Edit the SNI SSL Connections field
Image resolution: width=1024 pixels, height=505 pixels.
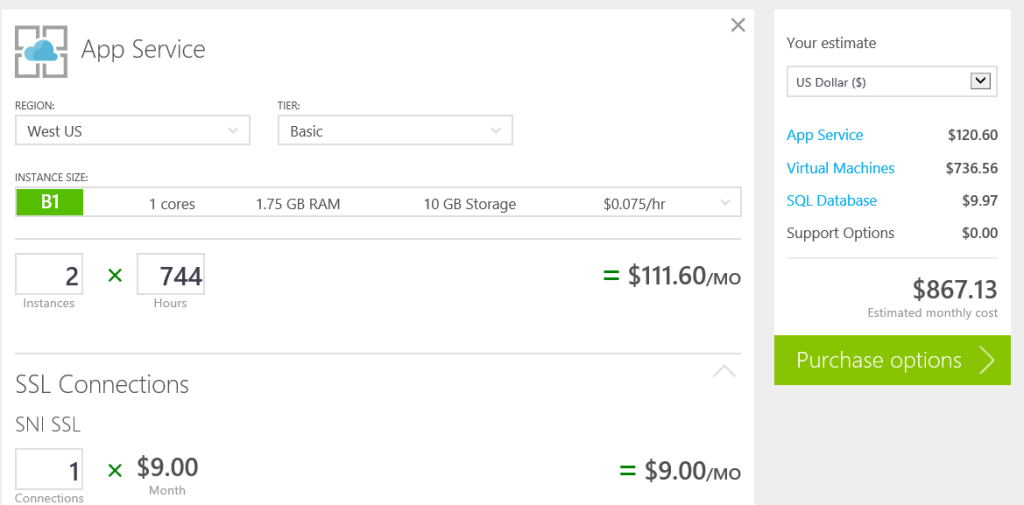[49, 469]
